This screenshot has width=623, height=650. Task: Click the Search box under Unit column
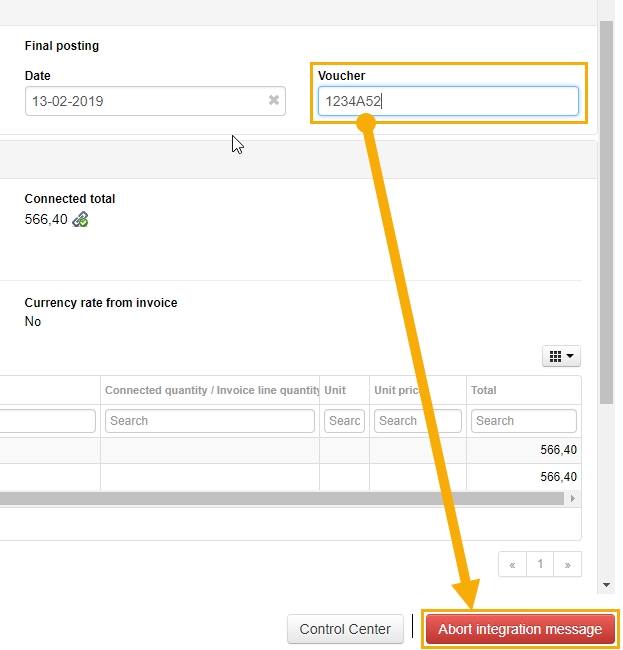pos(344,421)
